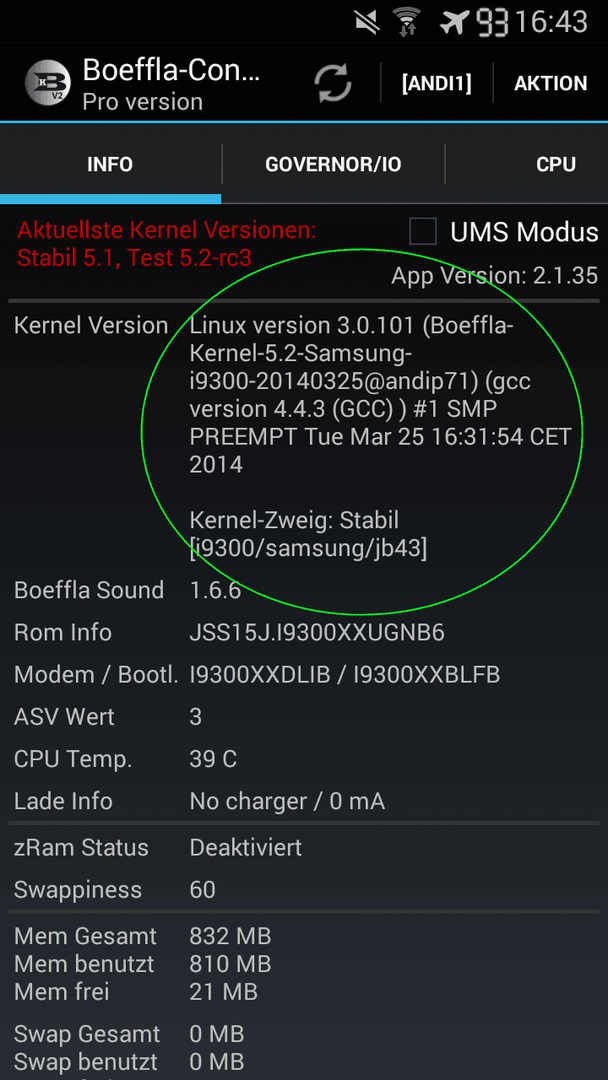The height and width of the screenshot is (1080, 608).
Task: Select the INFO tab
Action: (110, 165)
